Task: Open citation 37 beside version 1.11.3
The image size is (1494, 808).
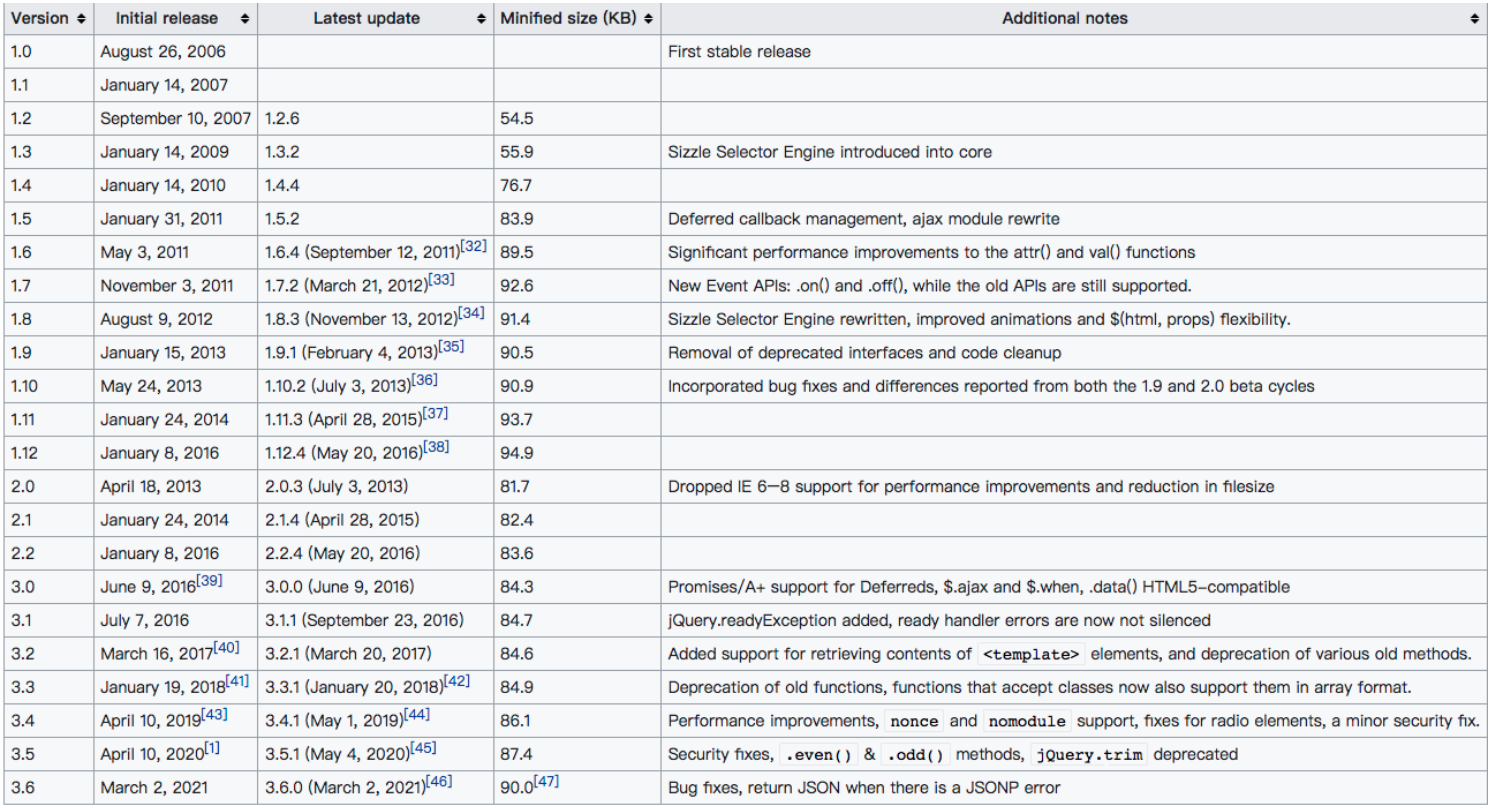Action: 436,414
